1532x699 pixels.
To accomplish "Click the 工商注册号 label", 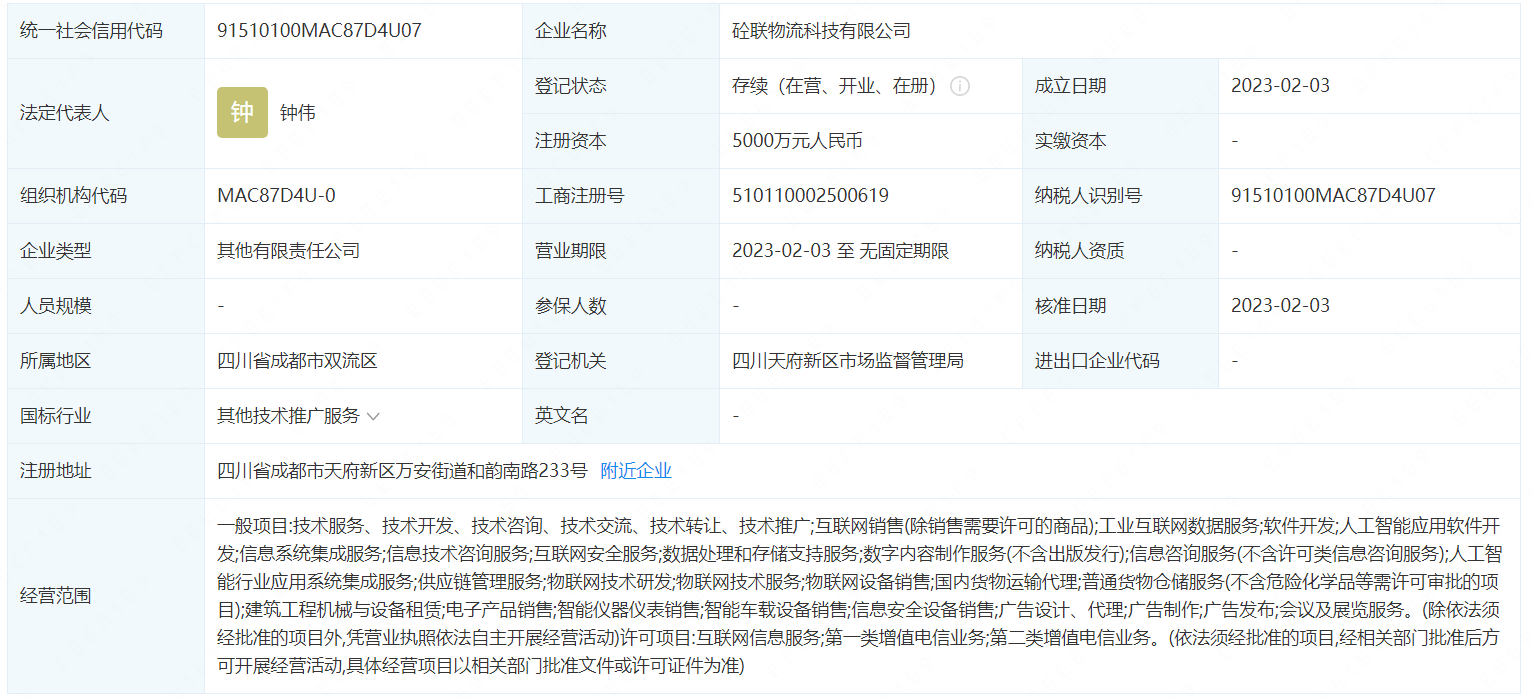I will pos(580,196).
